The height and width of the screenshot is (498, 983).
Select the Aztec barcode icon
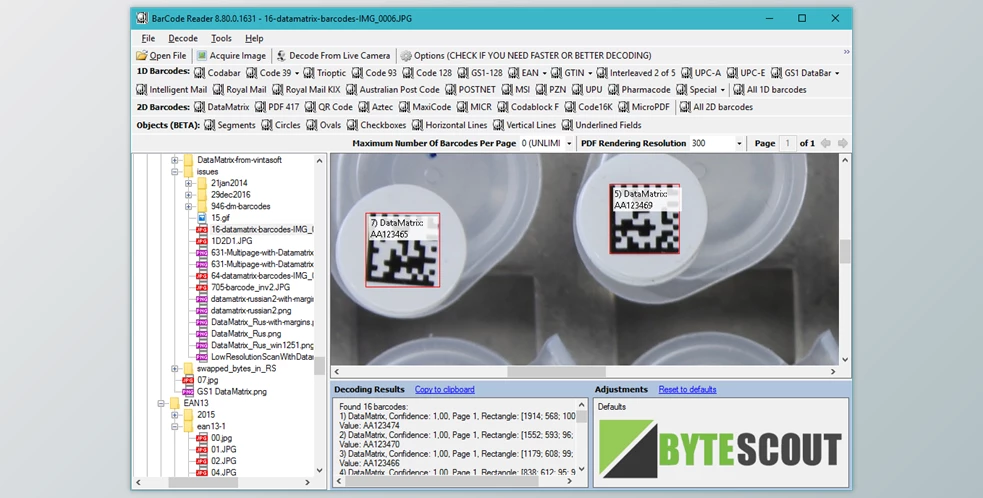[x=364, y=107]
